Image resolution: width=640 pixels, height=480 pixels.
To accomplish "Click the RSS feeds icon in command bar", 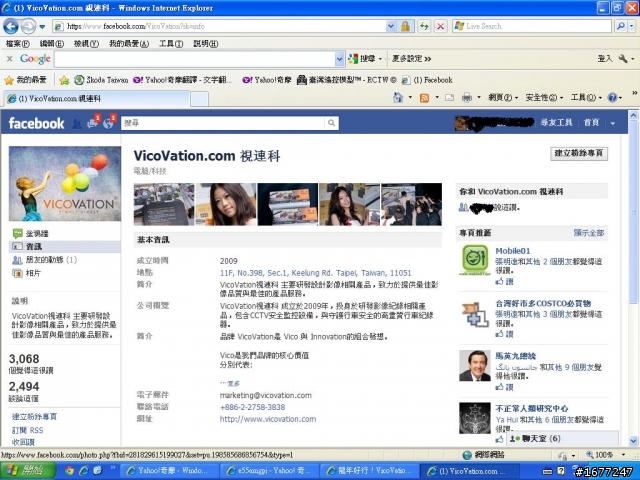I will click(424, 98).
